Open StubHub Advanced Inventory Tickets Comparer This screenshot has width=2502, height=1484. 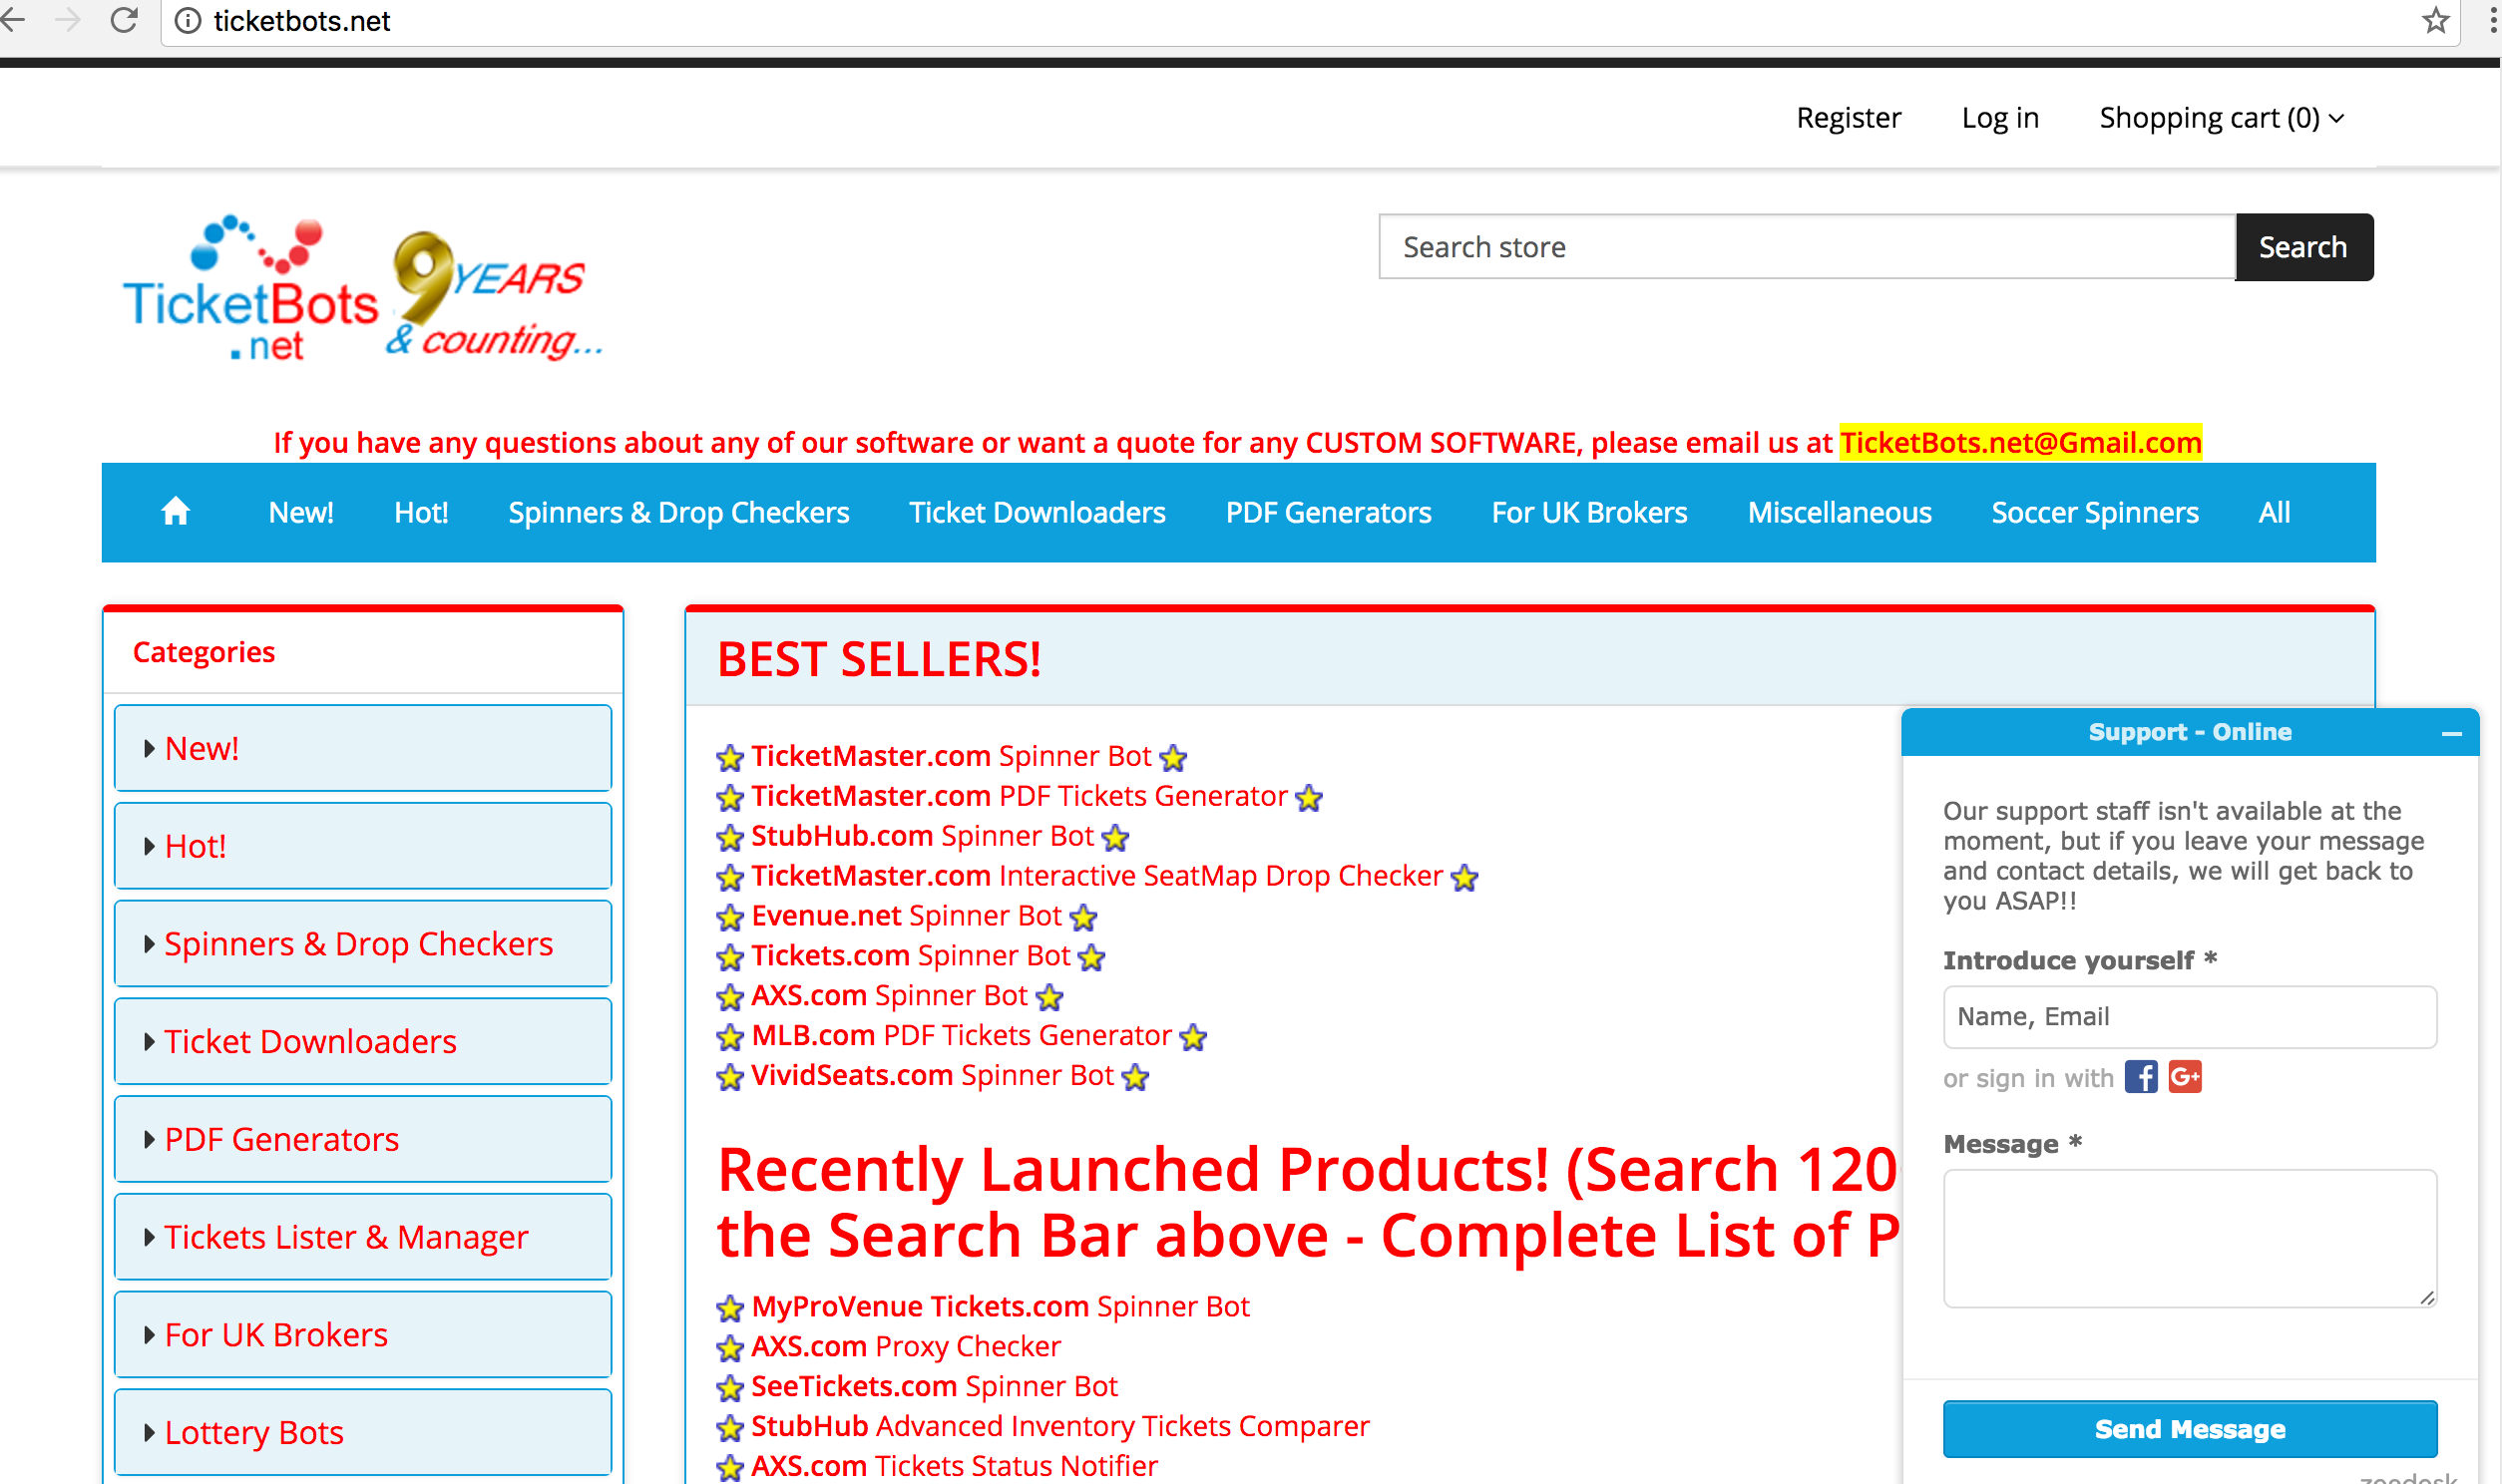(1060, 1426)
